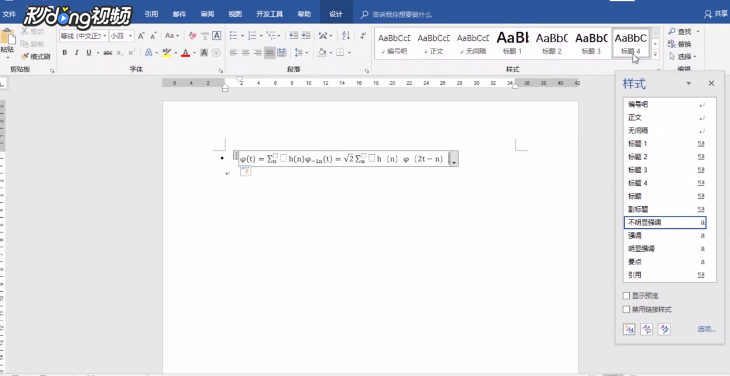Open the change case Aa dropdown
Viewport: 730px width, 376px height.
[172, 36]
